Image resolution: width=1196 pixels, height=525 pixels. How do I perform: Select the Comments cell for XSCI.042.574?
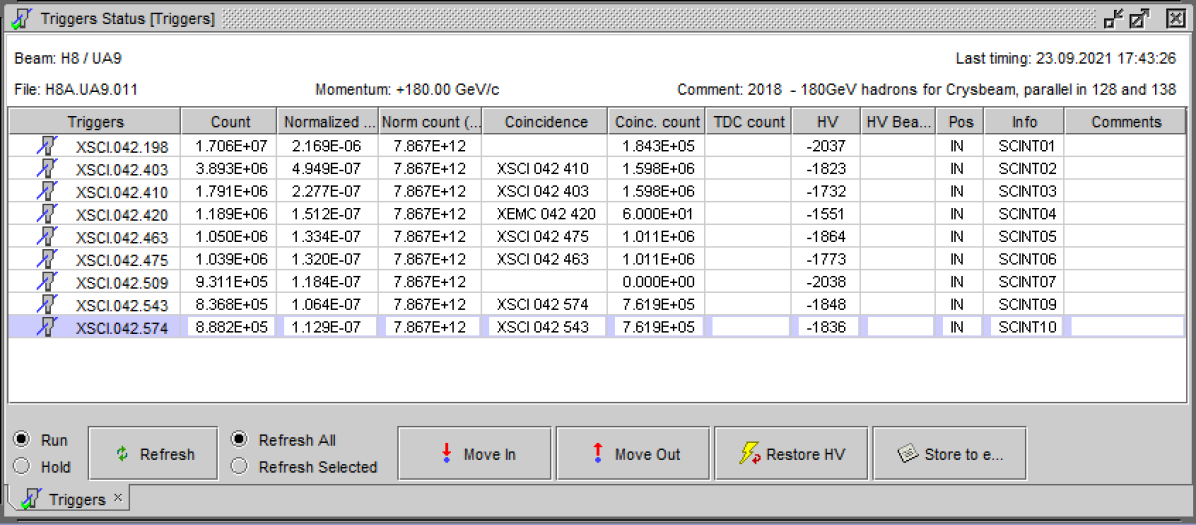point(1126,327)
